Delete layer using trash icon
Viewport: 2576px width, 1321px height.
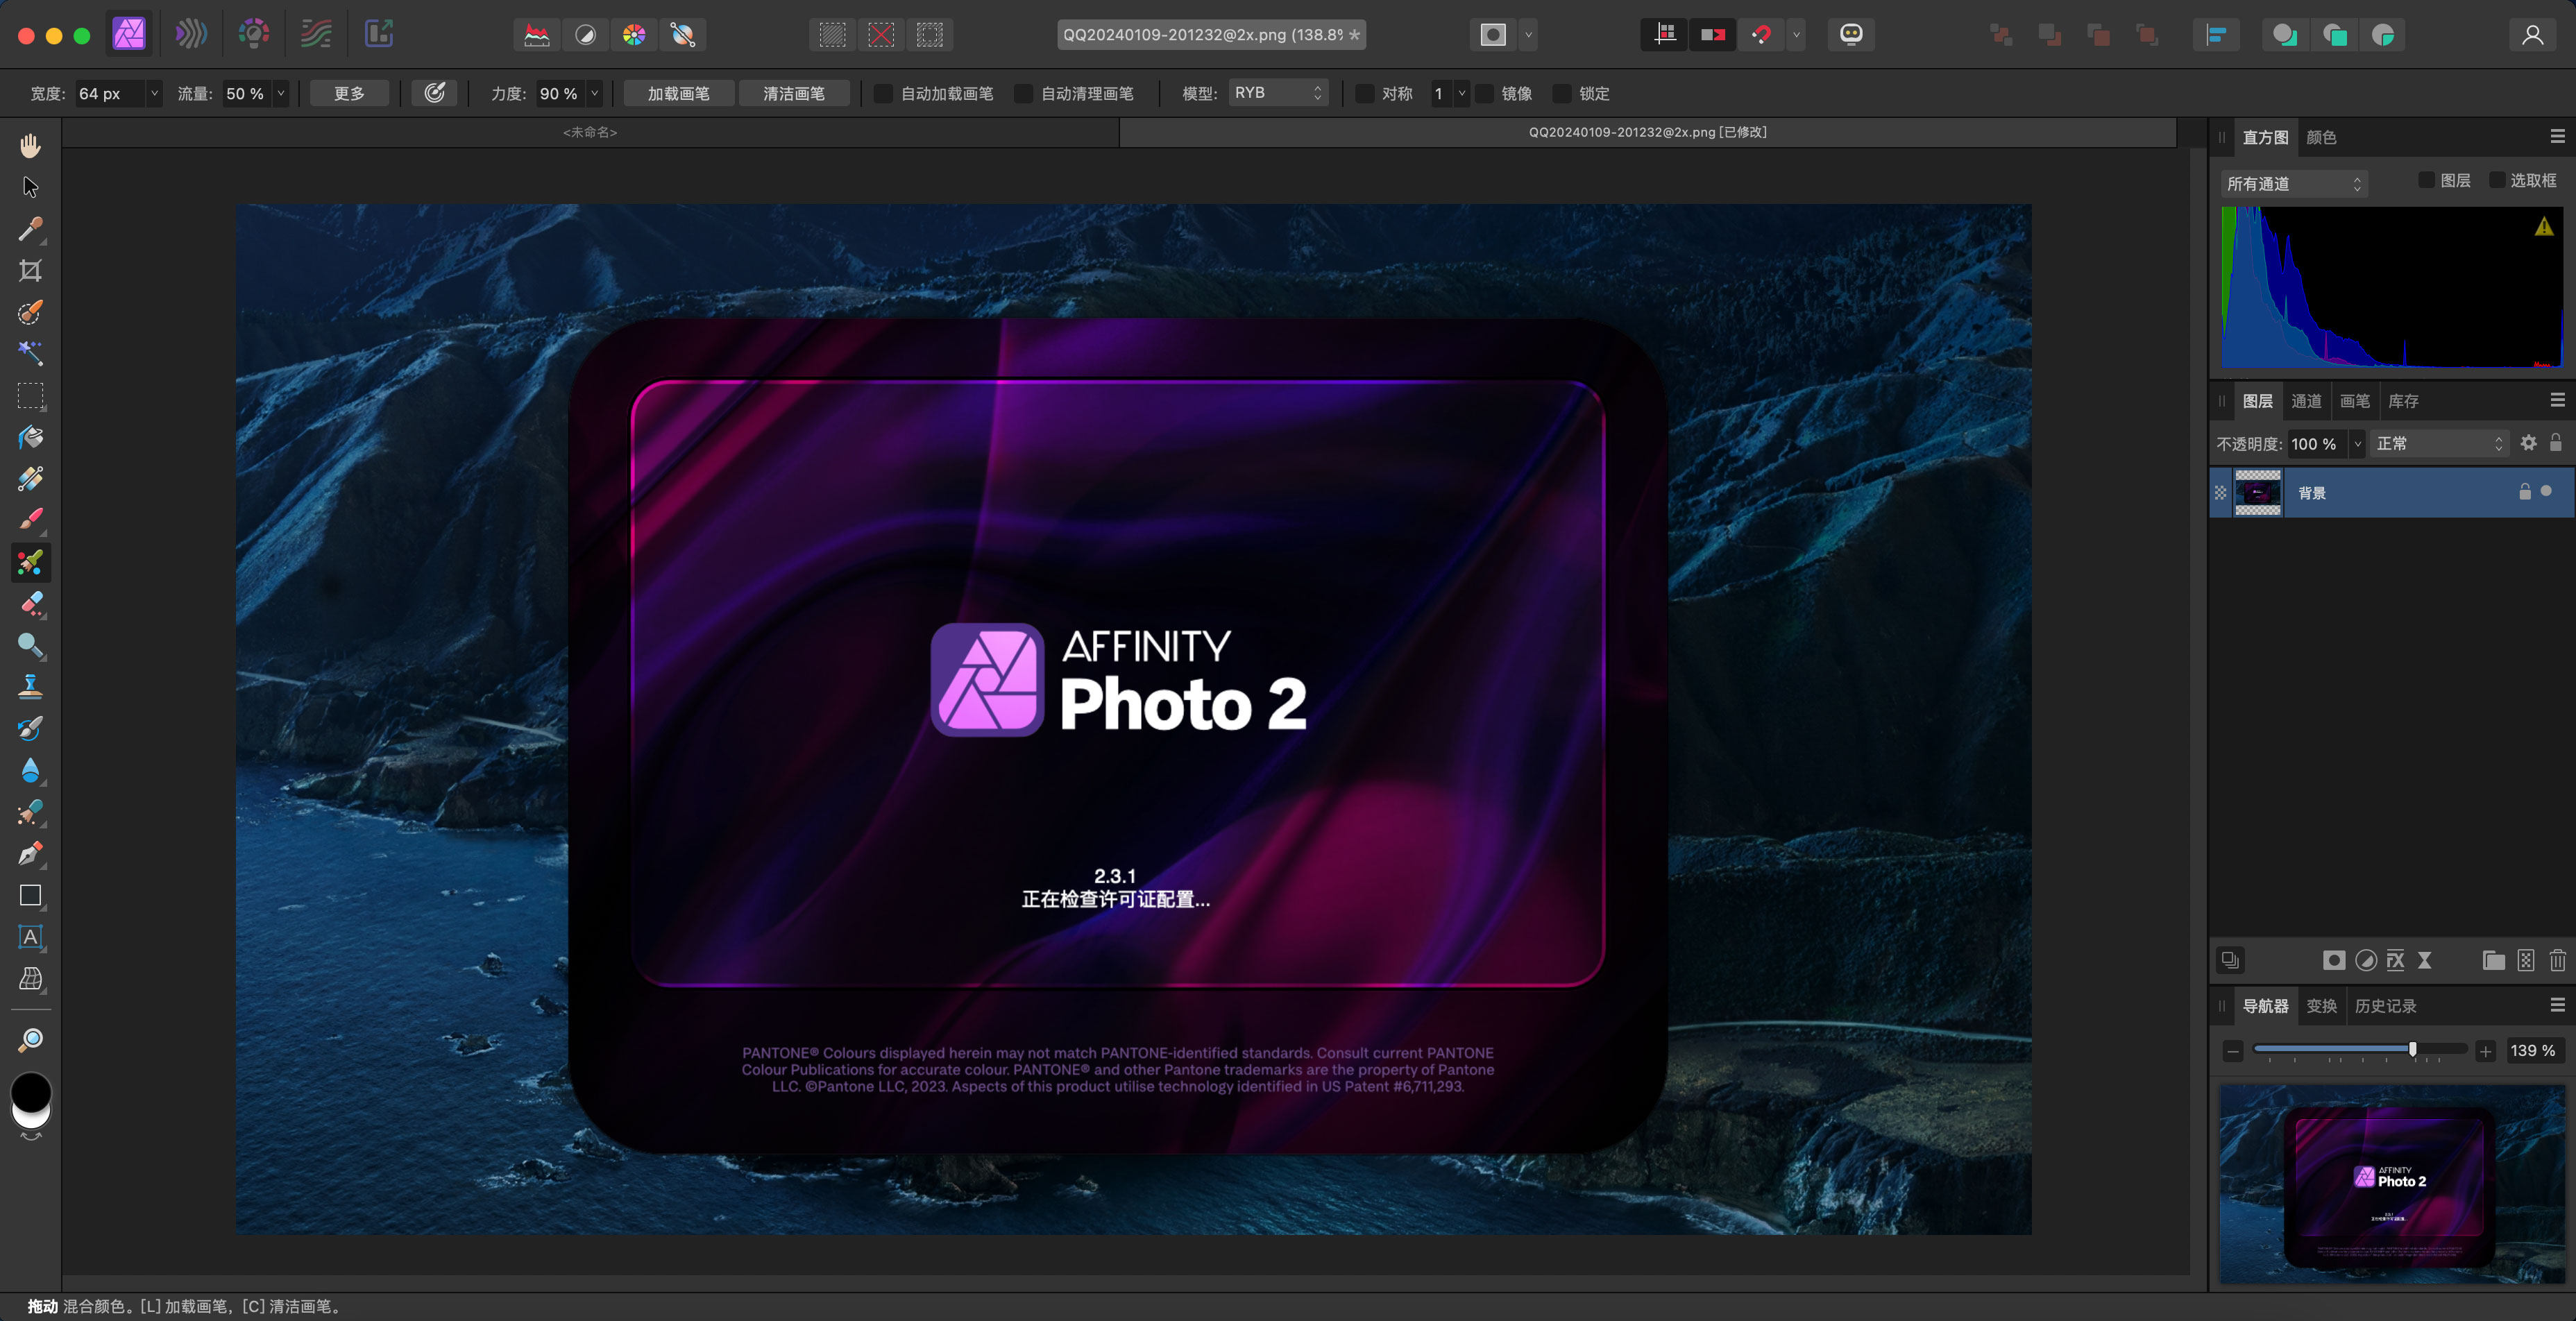(x=2557, y=961)
